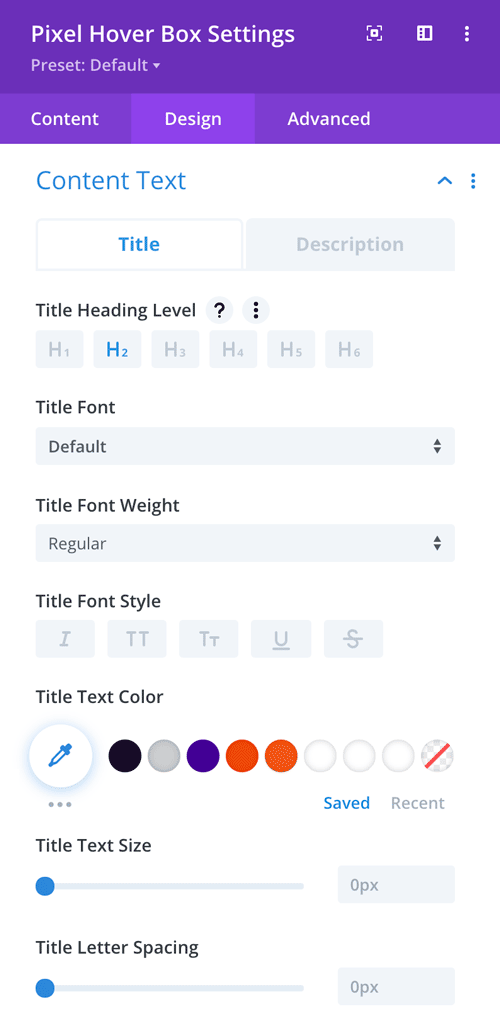
Task: Toggle underline title font style
Action: [281, 638]
